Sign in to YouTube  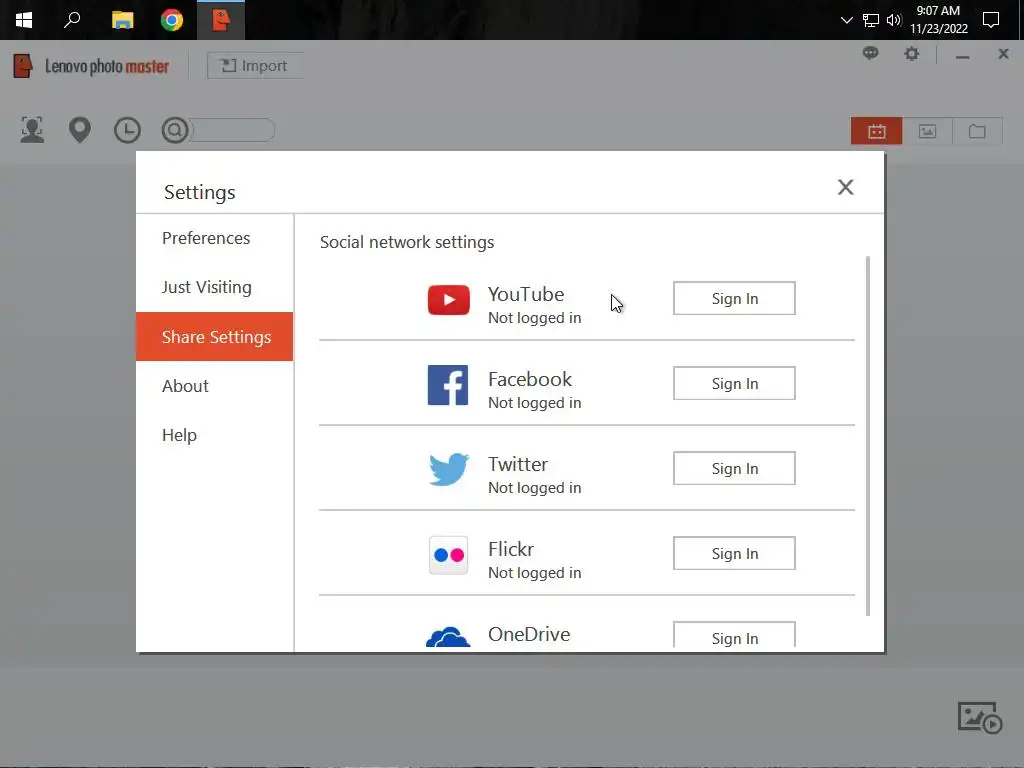734,298
